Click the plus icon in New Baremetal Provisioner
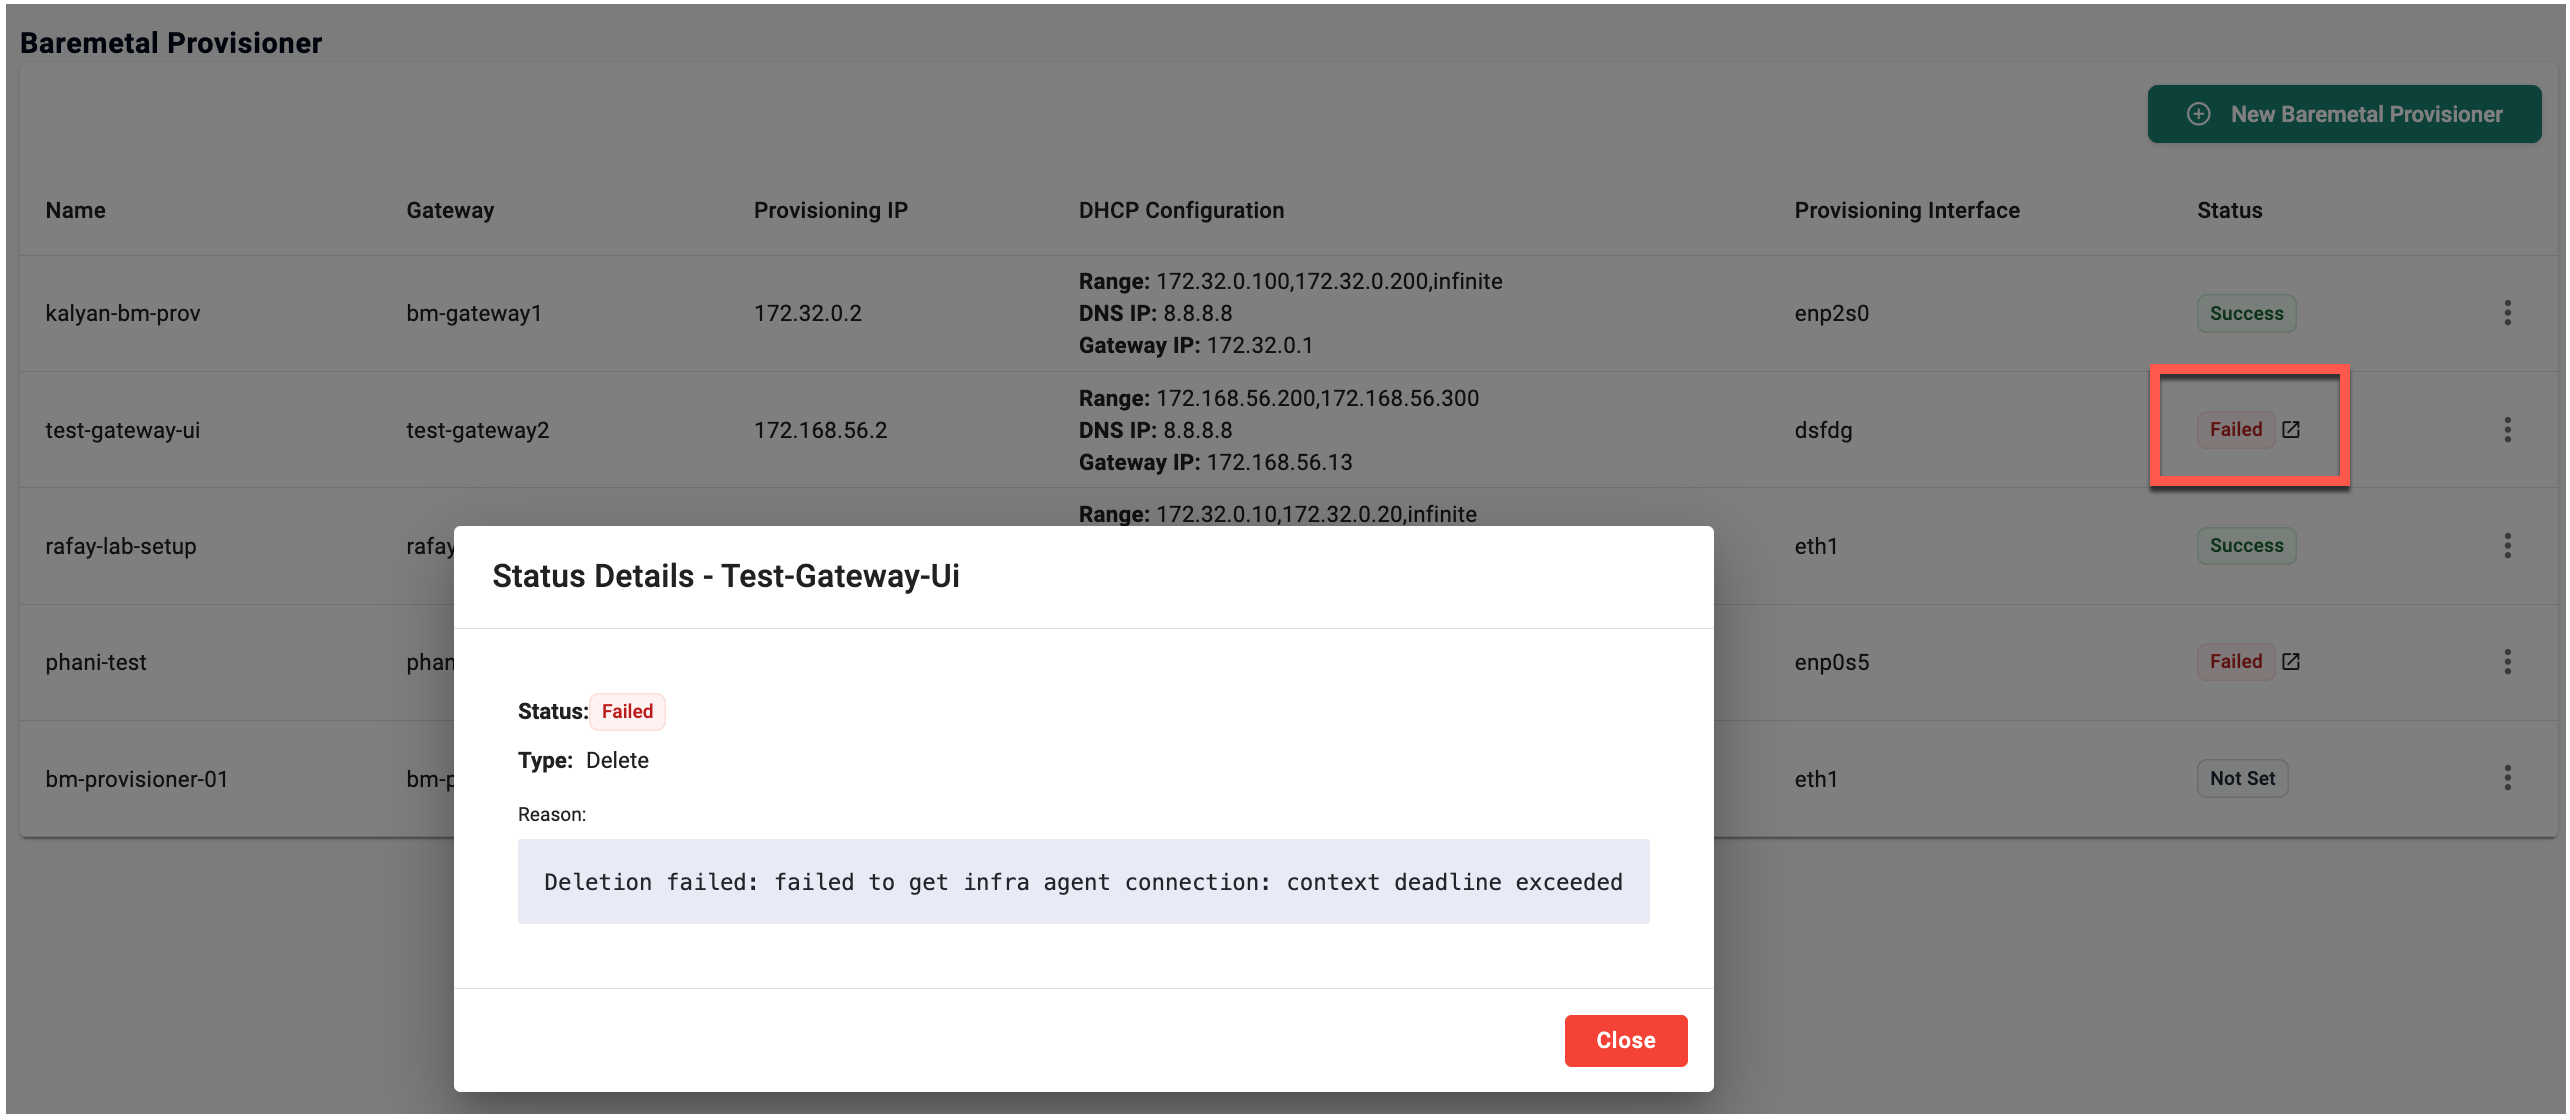 pyautogui.click(x=2198, y=114)
